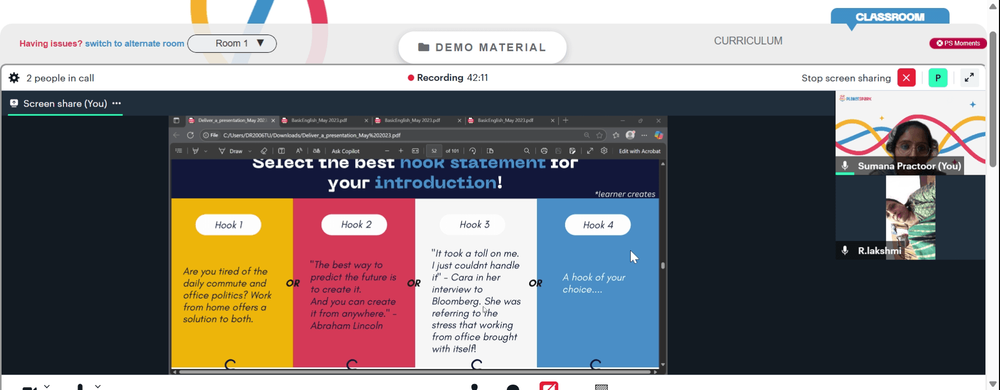Click PDF vertical scrollbar thumb
The height and width of the screenshot is (390, 1000).
point(663,266)
